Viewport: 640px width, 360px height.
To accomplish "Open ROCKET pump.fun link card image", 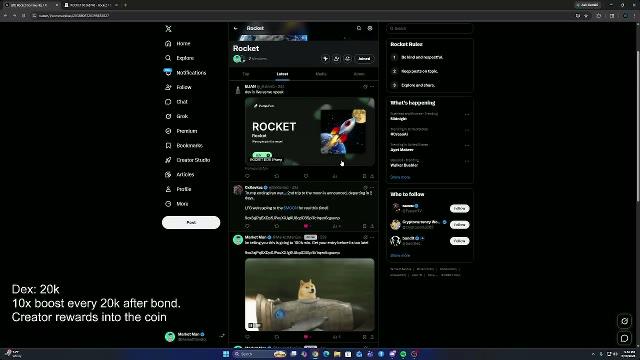I will point(309,131).
